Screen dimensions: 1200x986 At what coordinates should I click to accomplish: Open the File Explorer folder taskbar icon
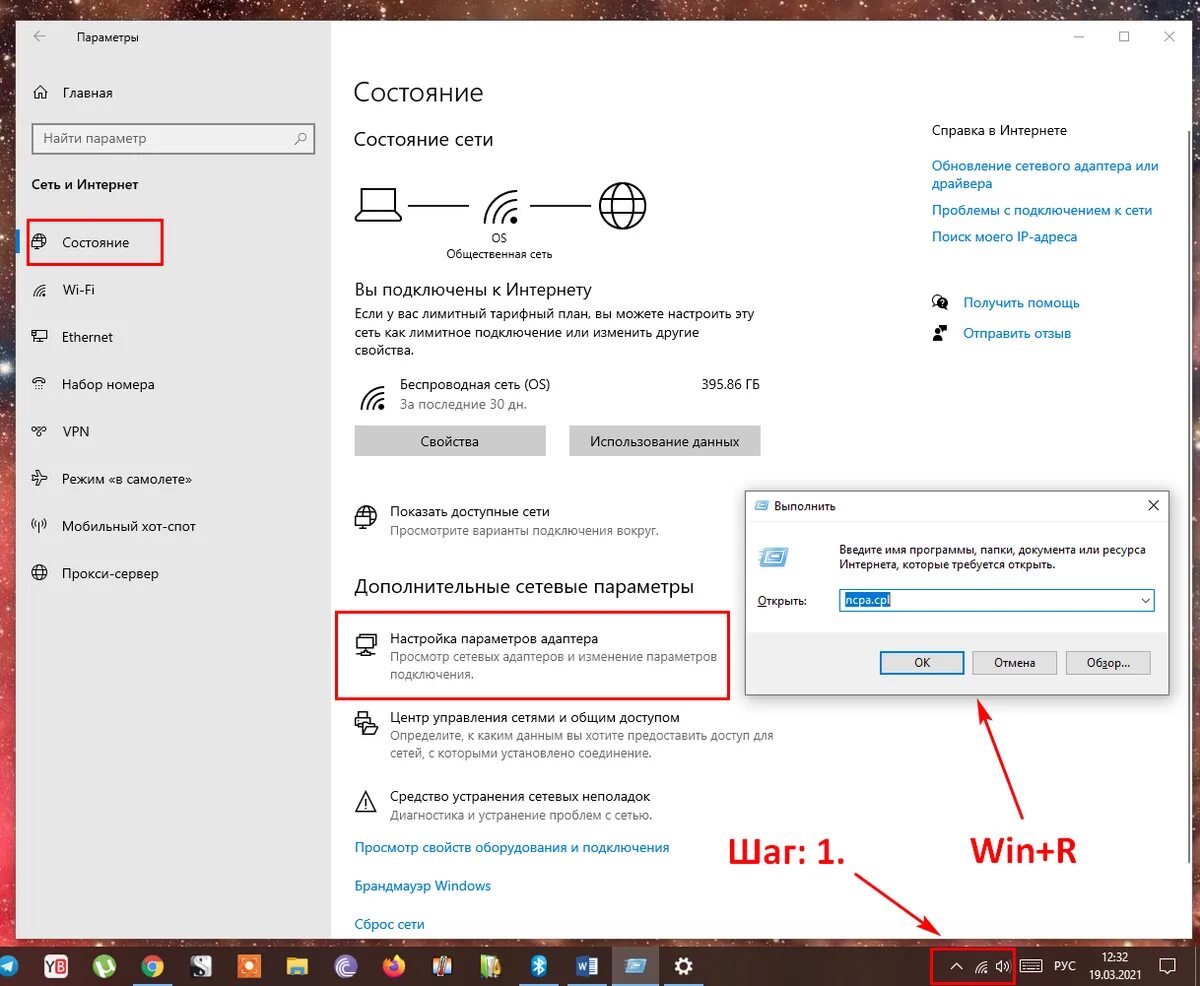click(297, 966)
